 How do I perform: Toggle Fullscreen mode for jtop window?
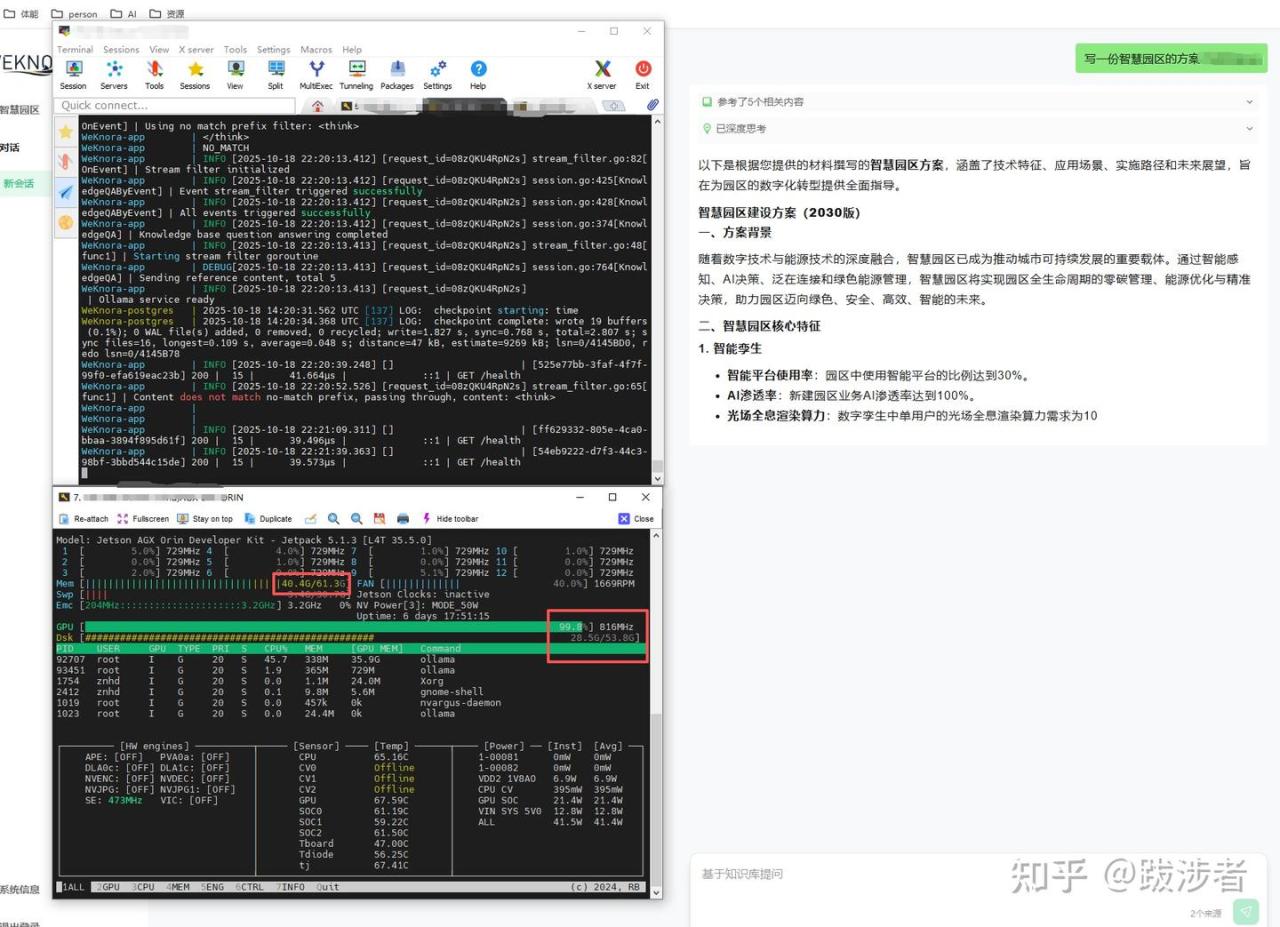coord(143,519)
